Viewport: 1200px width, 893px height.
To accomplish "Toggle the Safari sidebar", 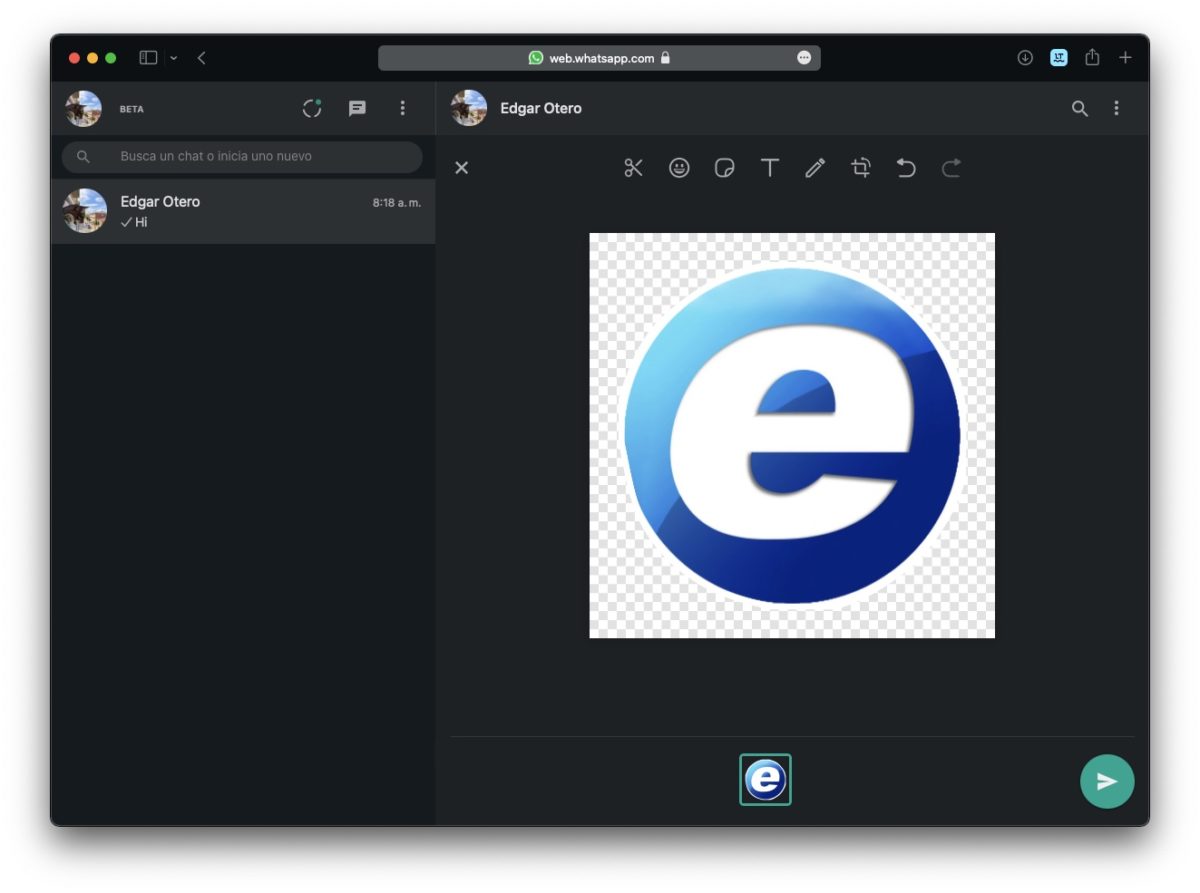I will (148, 58).
